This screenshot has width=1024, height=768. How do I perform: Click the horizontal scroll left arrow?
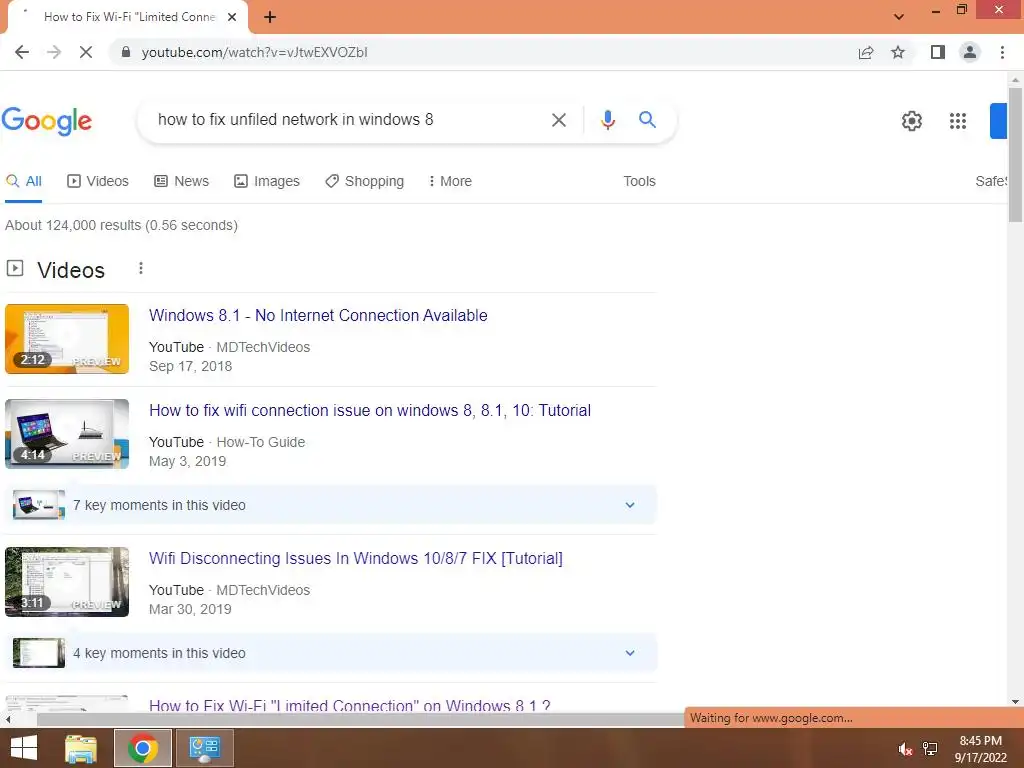[8, 720]
